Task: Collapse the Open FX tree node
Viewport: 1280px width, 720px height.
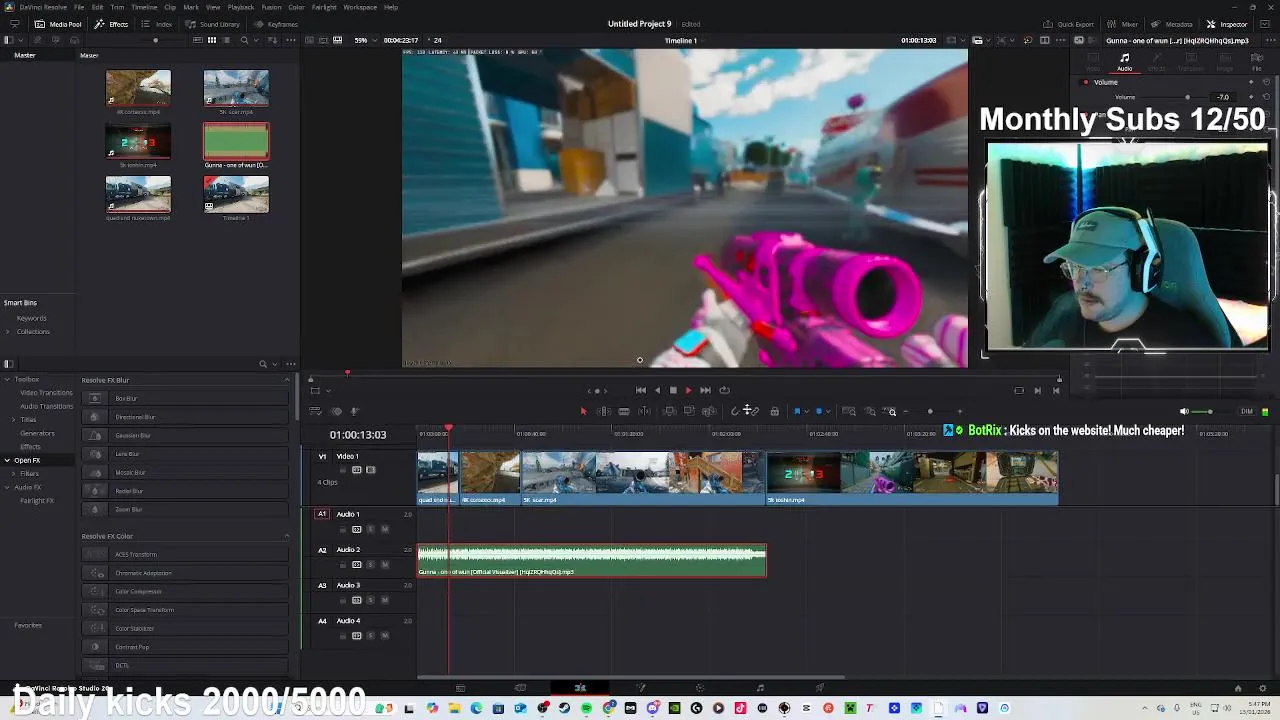Action: click(8, 460)
